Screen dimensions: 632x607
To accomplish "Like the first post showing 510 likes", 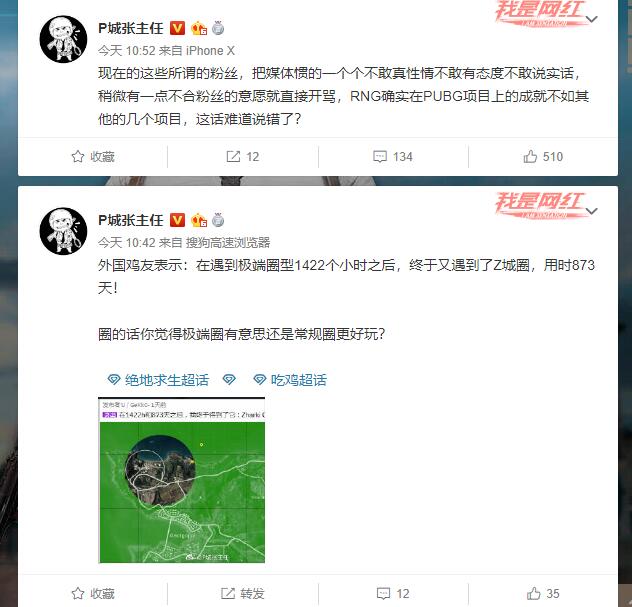I will (543, 156).
